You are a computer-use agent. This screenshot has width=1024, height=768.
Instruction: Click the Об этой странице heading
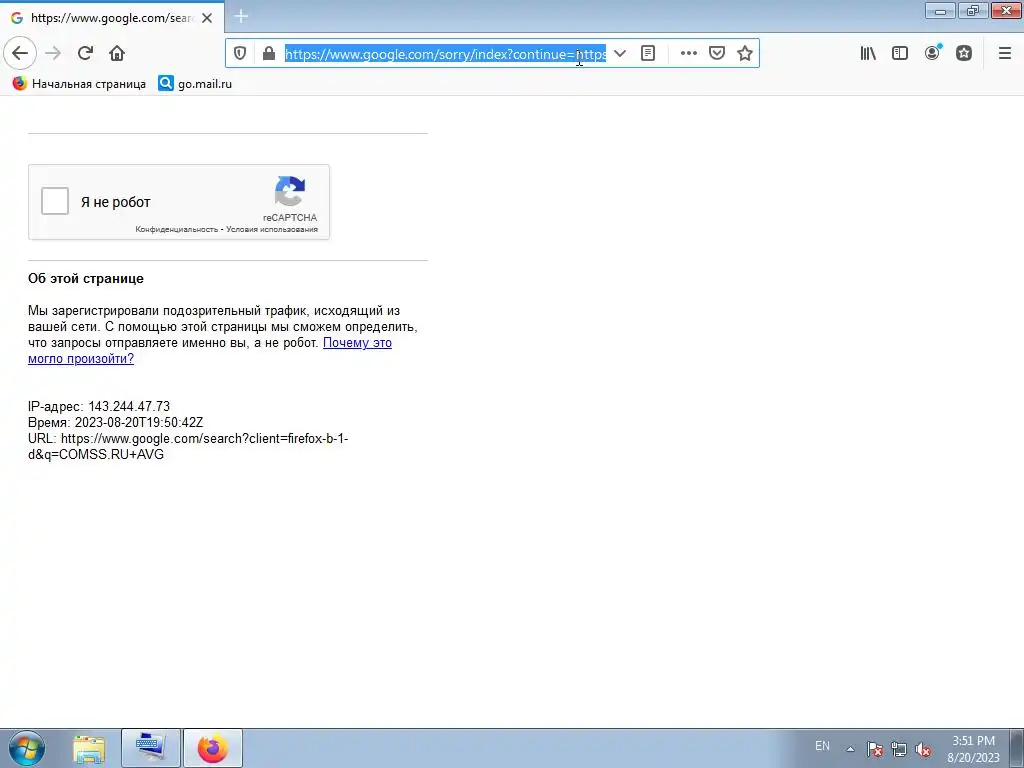tap(86, 278)
